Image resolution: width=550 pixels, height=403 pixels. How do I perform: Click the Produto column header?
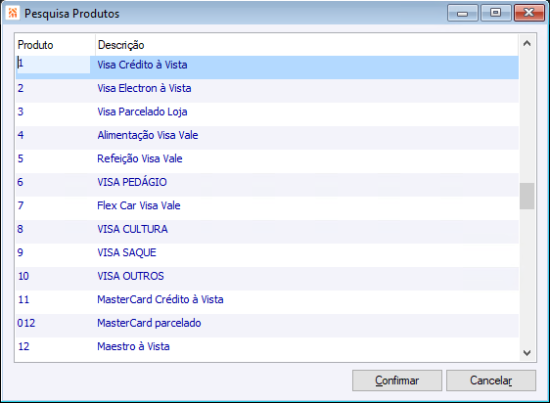click(55, 45)
